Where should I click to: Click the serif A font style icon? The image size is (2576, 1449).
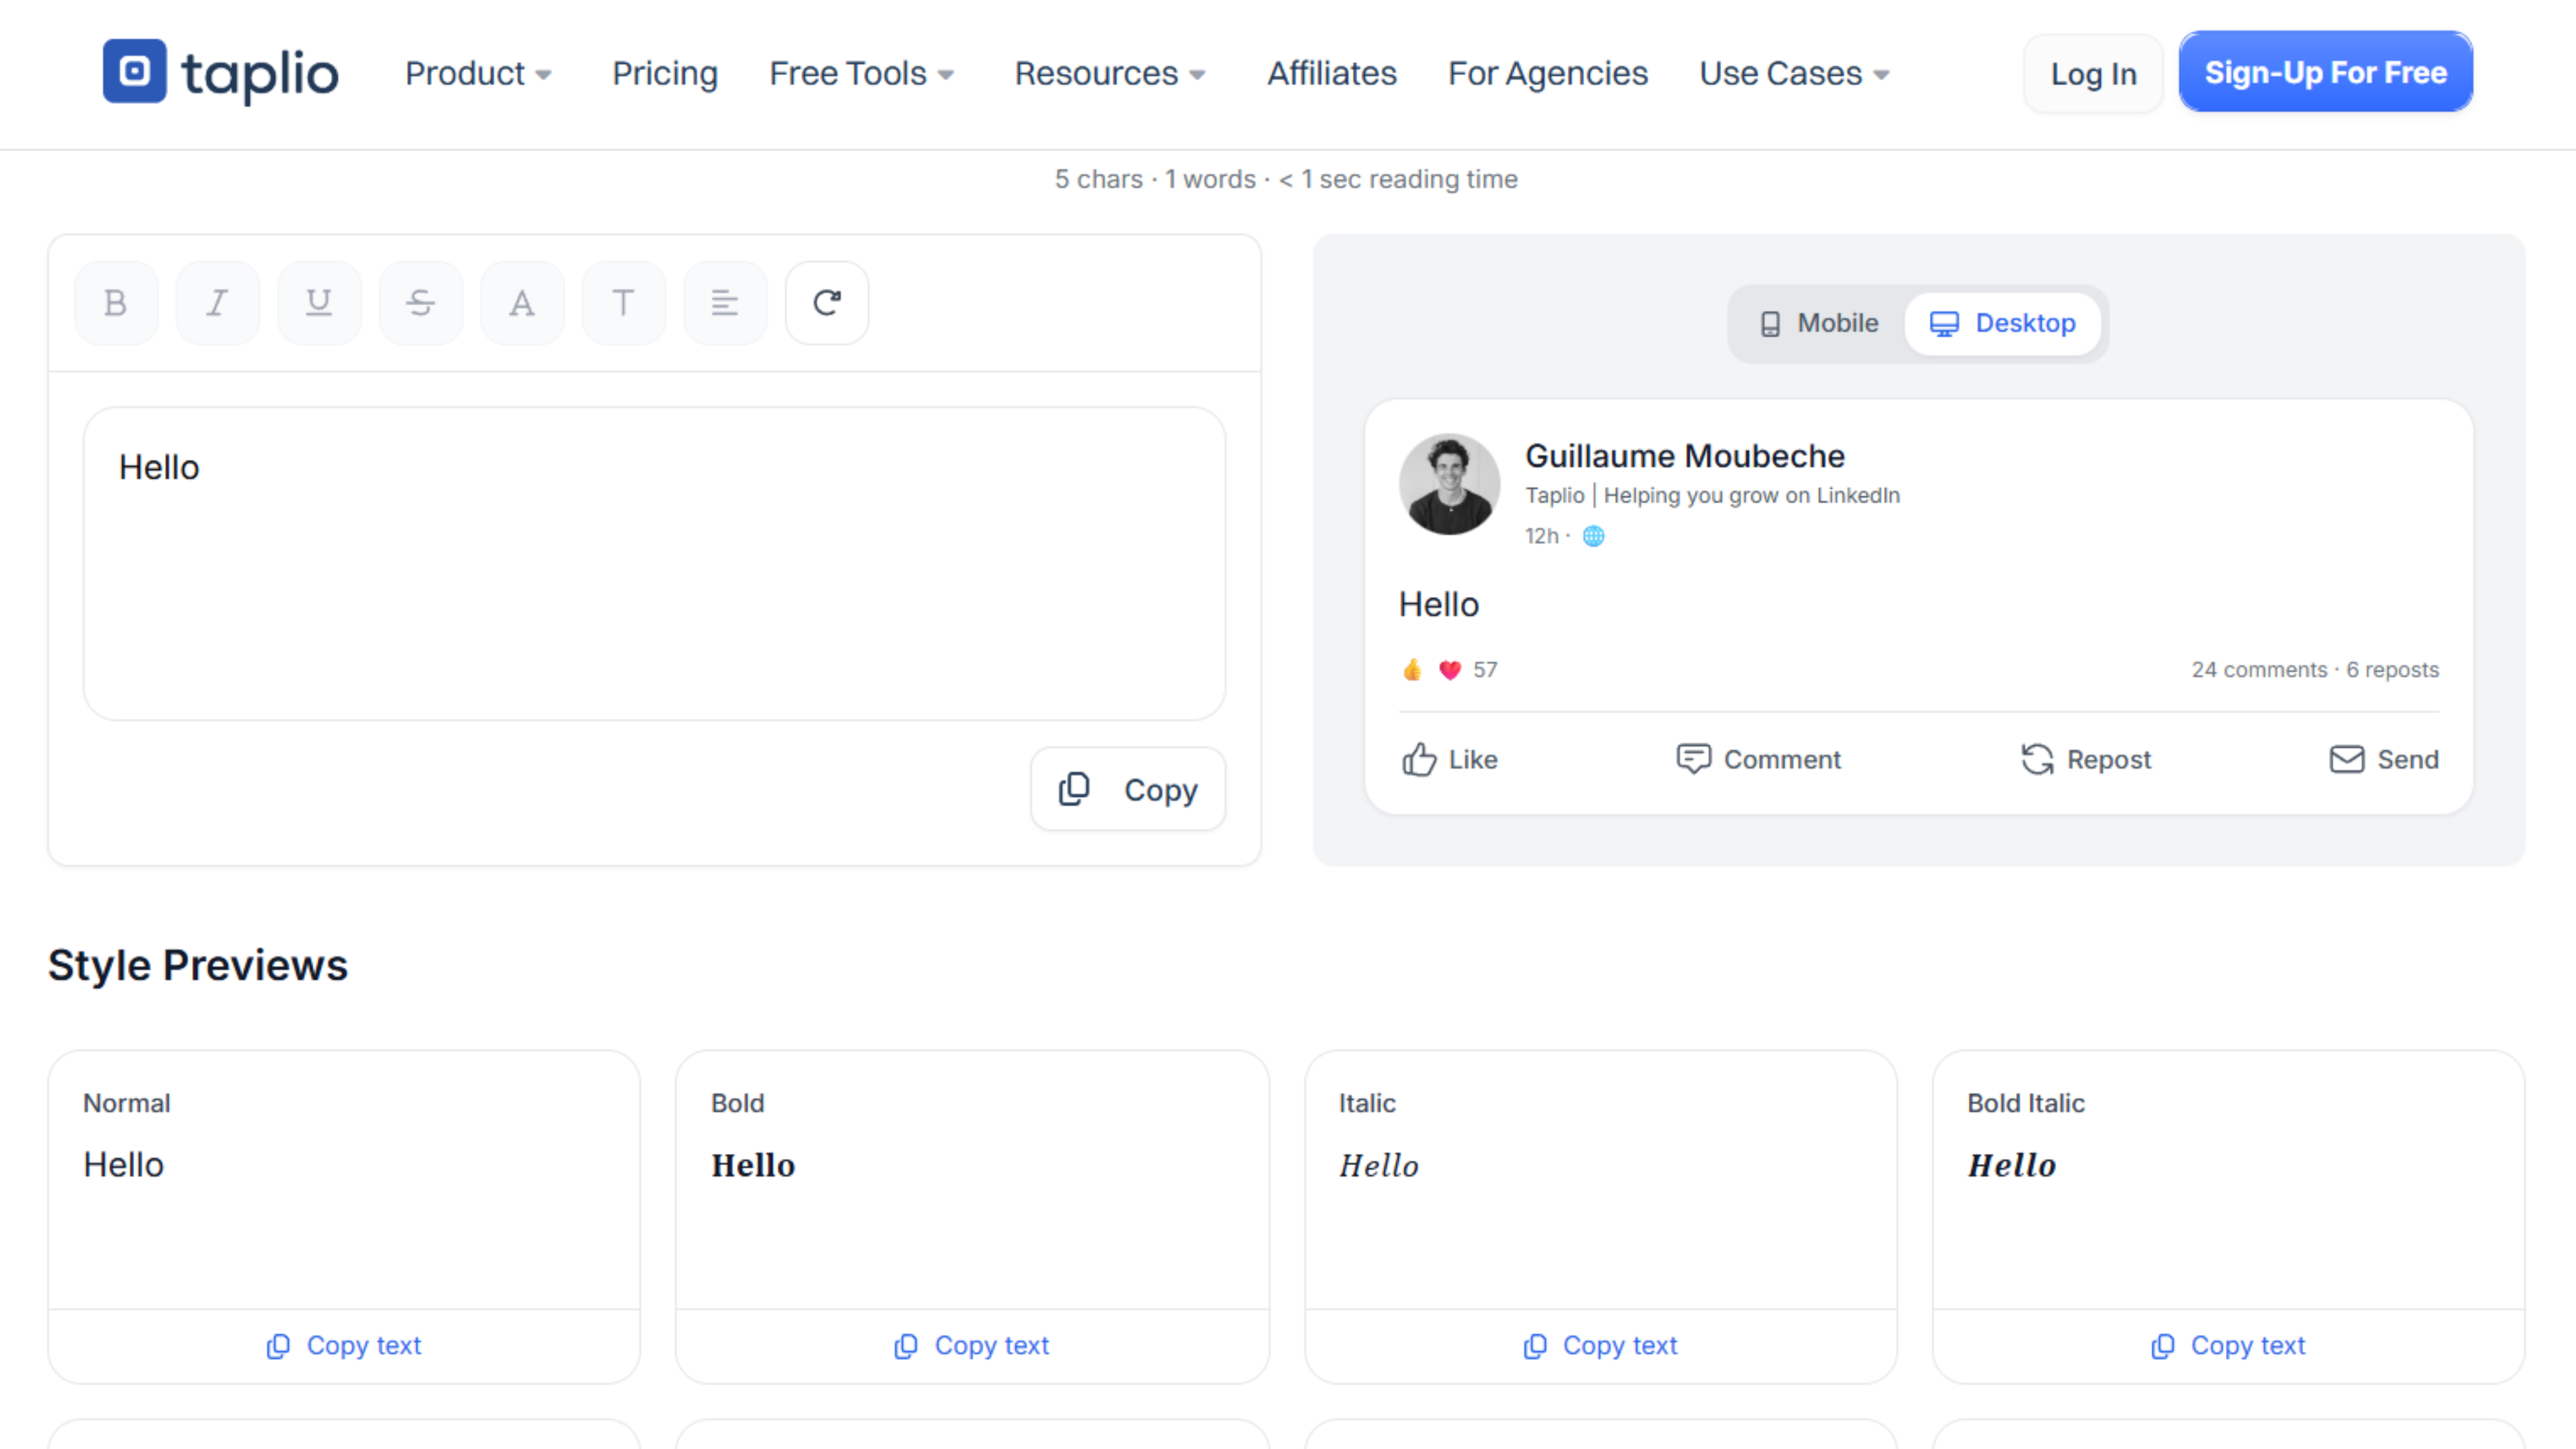point(522,302)
